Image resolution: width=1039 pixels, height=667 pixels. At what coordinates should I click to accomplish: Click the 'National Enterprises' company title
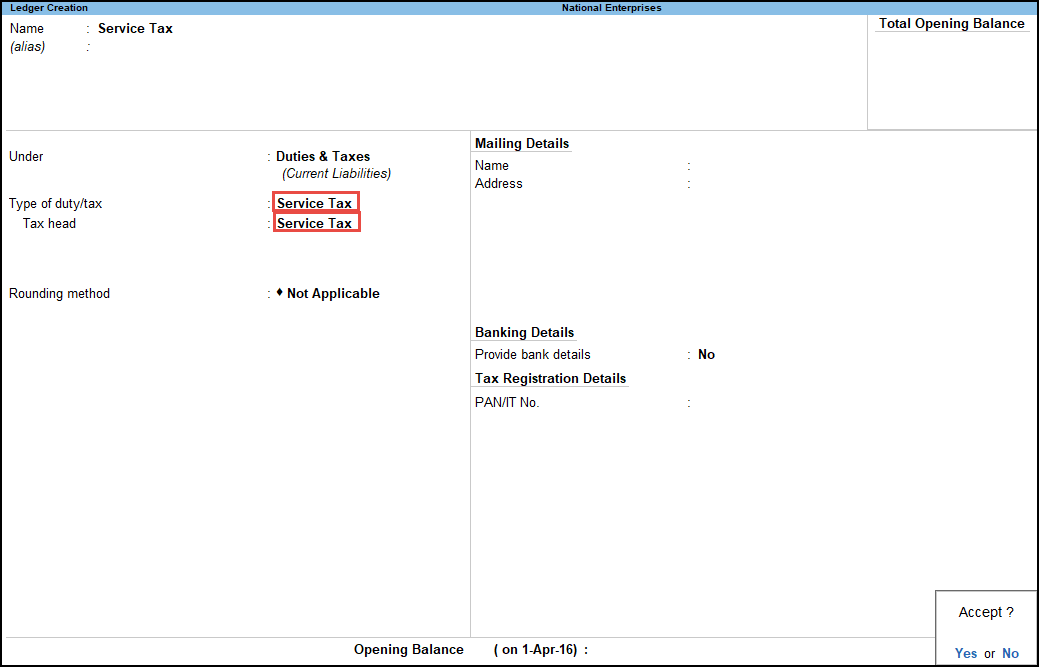coord(612,8)
